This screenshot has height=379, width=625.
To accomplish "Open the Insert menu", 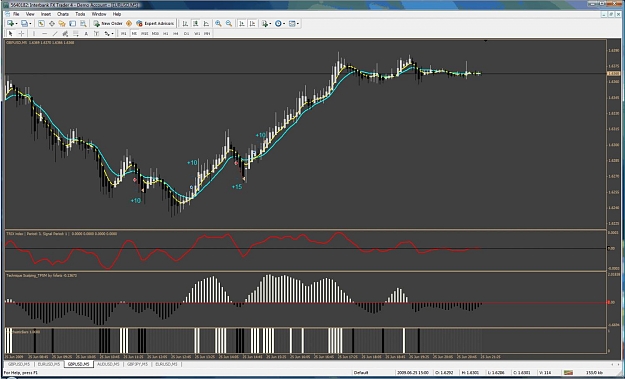I will pos(46,14).
